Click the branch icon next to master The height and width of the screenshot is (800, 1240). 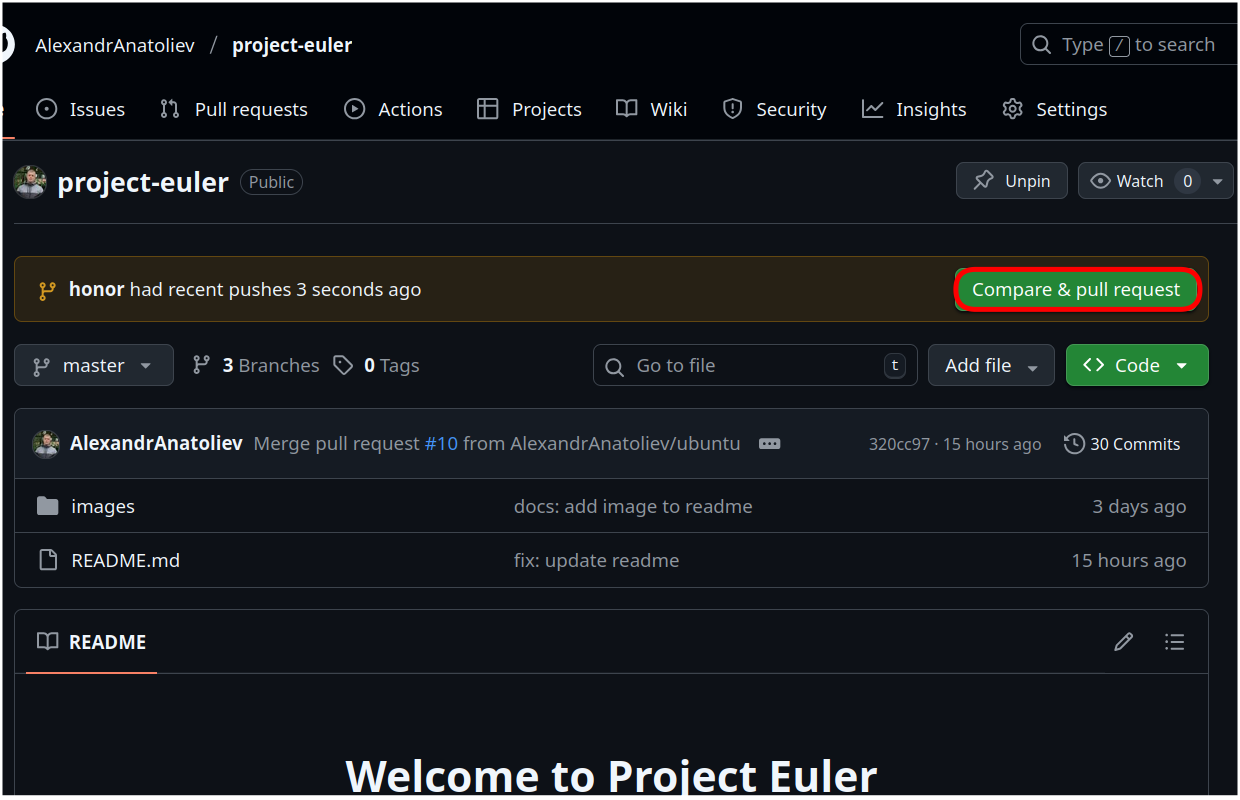[39, 365]
